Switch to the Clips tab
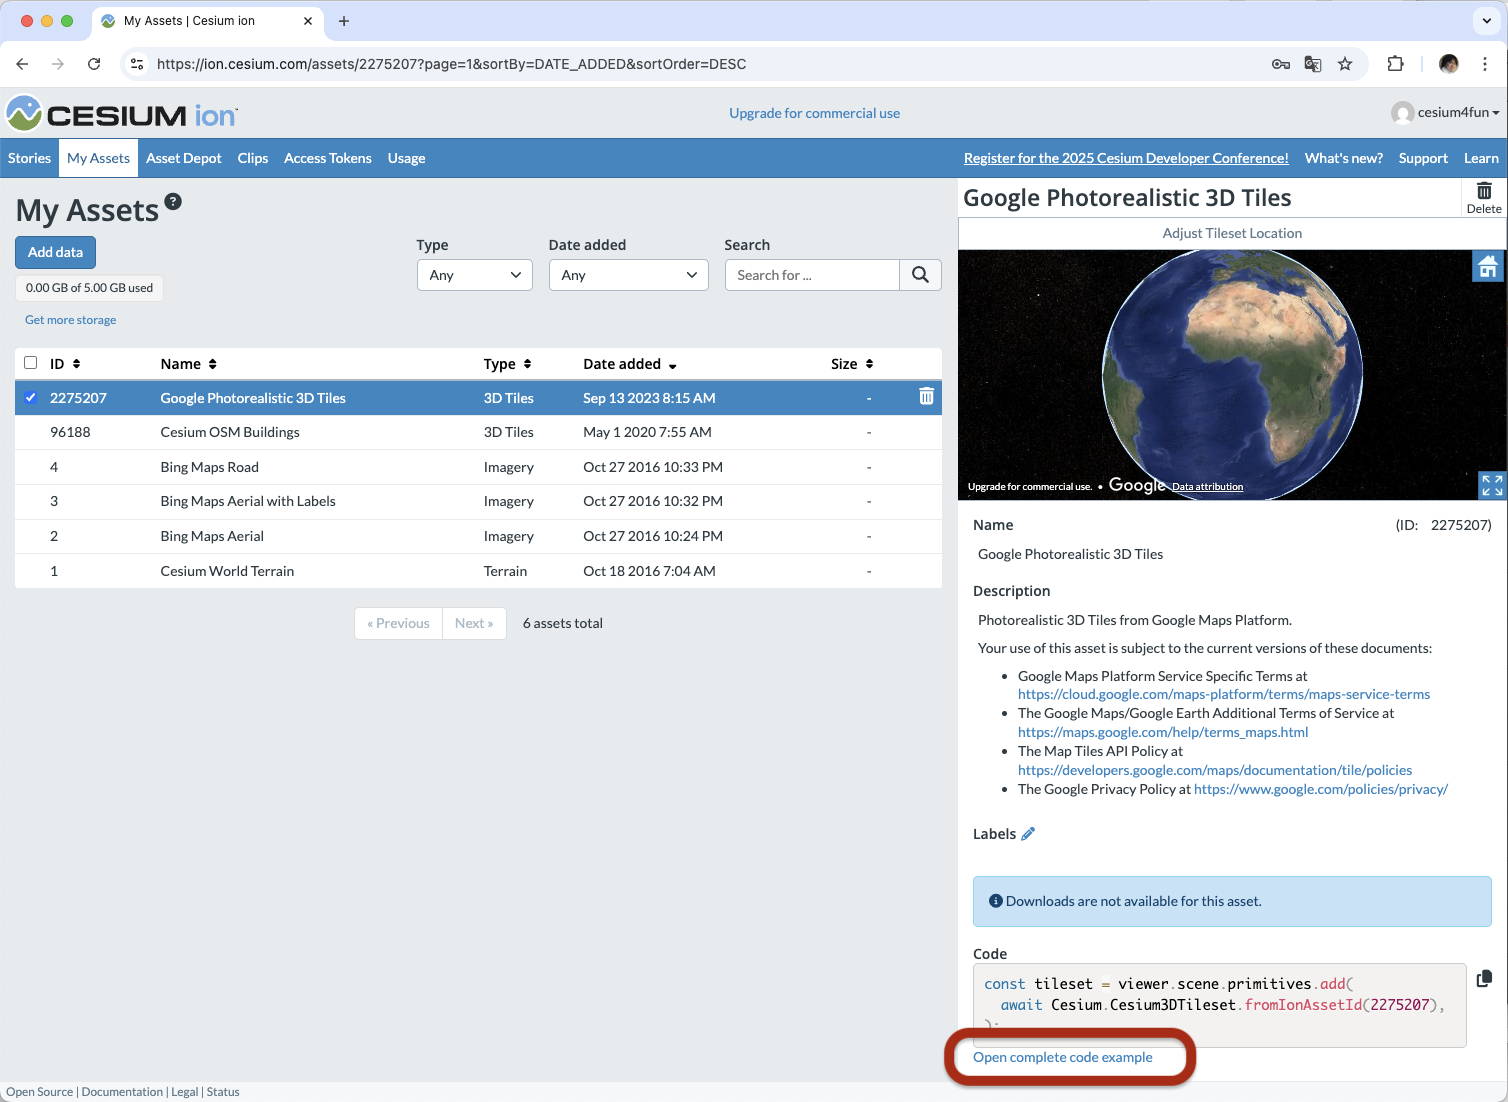The width and height of the screenshot is (1508, 1102). [x=253, y=158]
